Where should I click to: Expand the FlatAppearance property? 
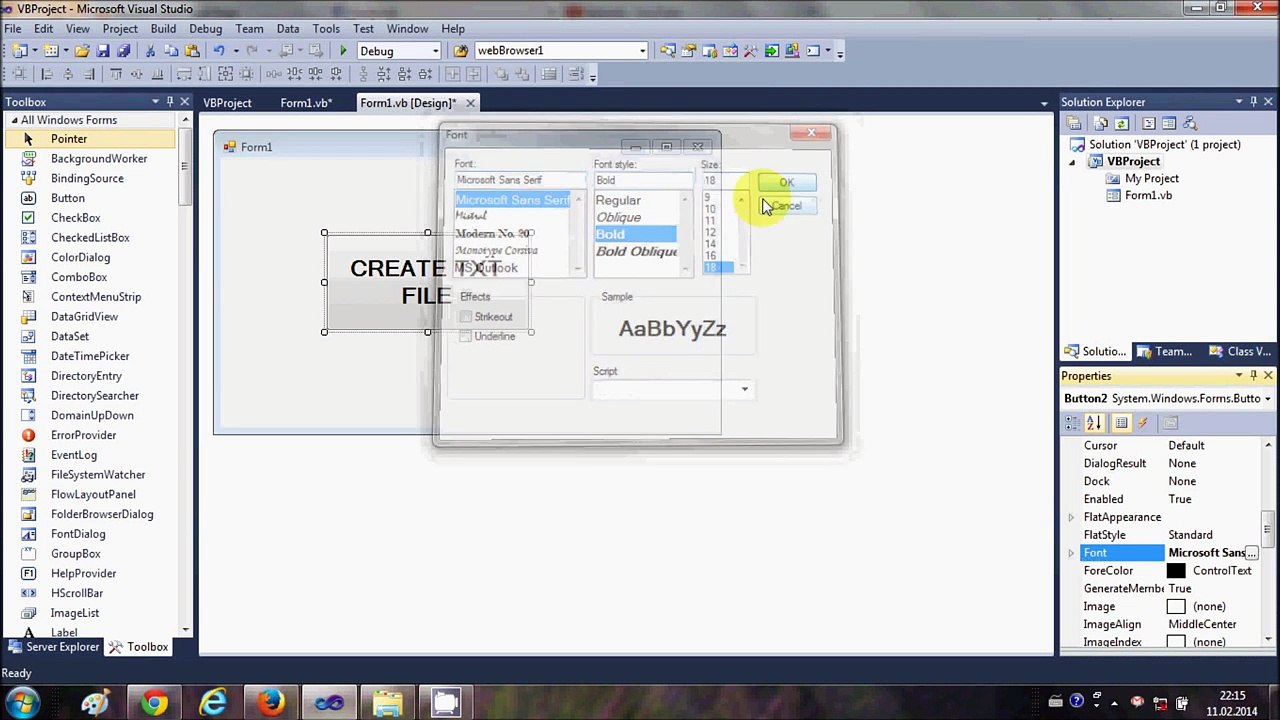coord(1071,517)
